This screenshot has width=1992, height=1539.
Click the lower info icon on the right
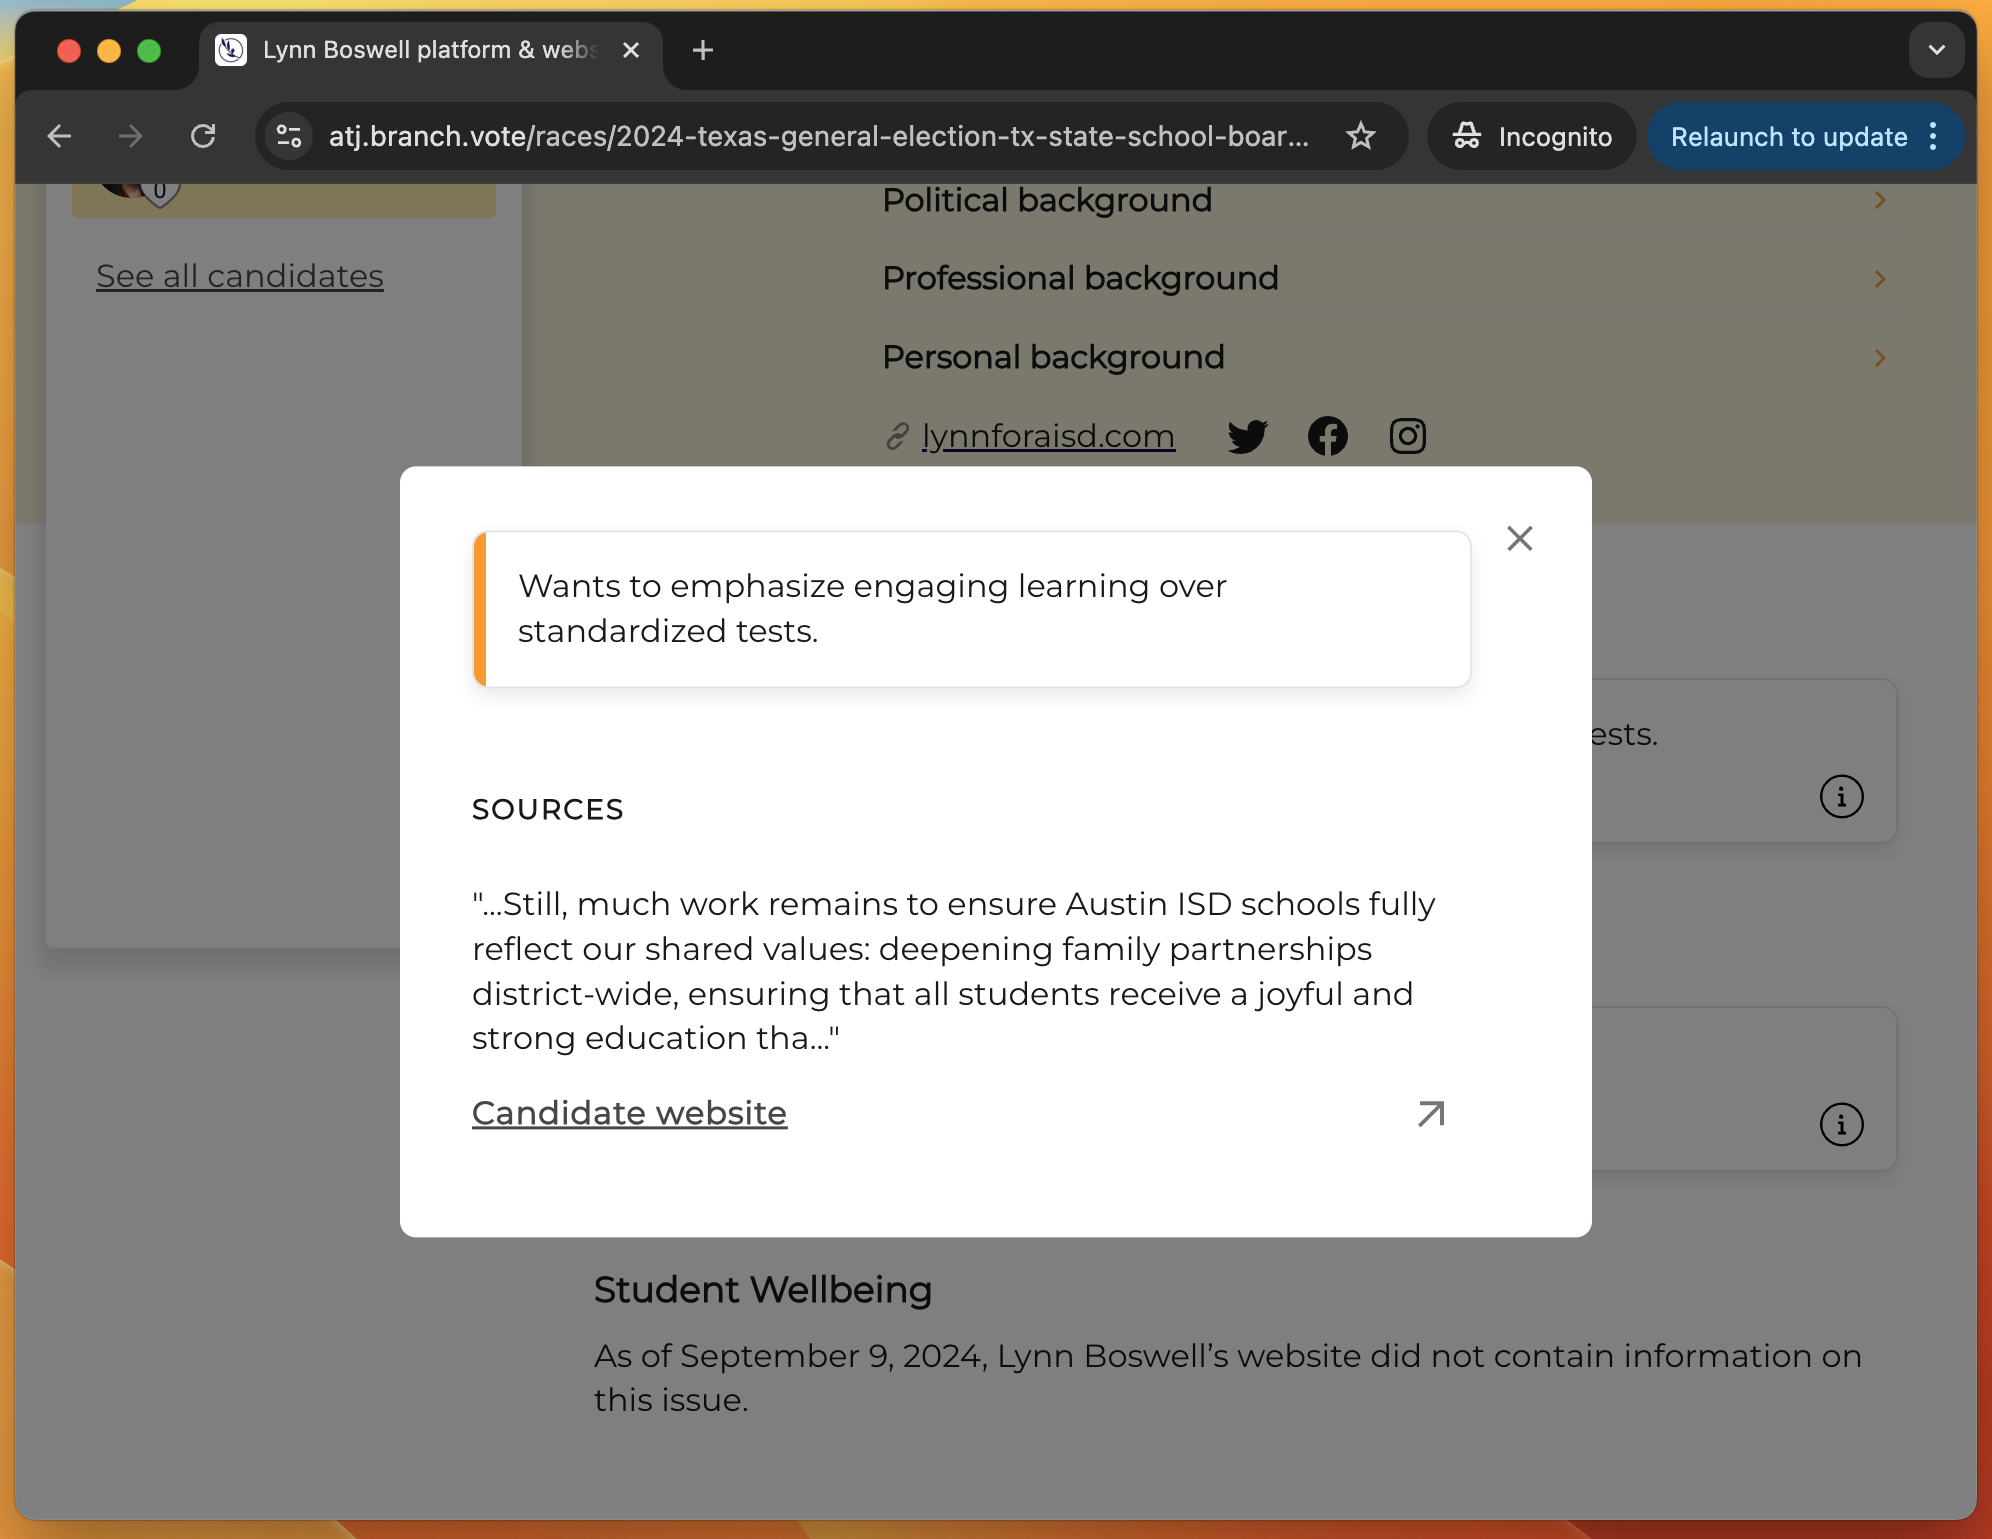pyautogui.click(x=1841, y=1124)
